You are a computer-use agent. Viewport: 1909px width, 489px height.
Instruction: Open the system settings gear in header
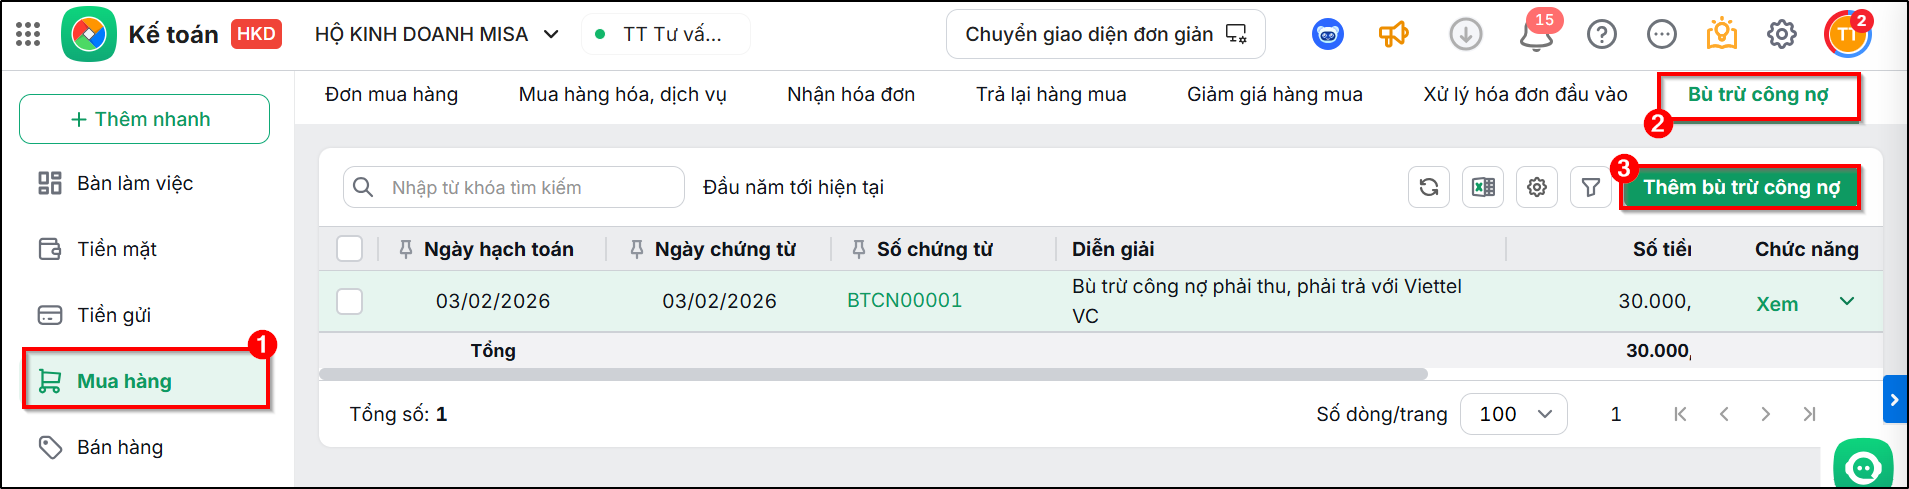click(x=1782, y=35)
